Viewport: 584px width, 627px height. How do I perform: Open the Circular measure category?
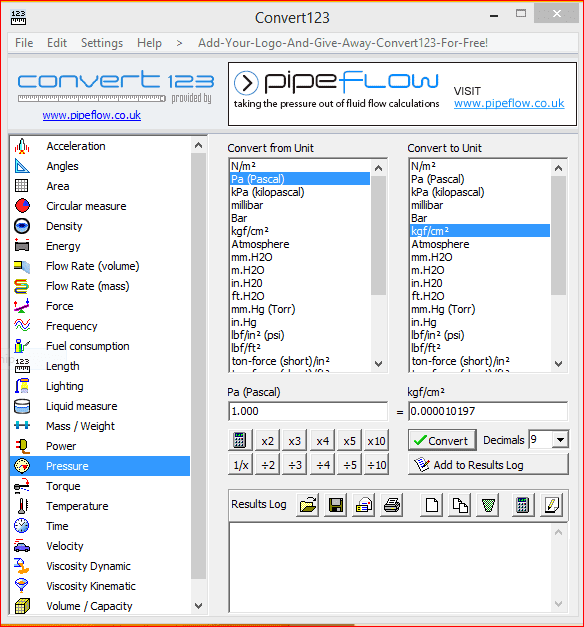(100, 206)
